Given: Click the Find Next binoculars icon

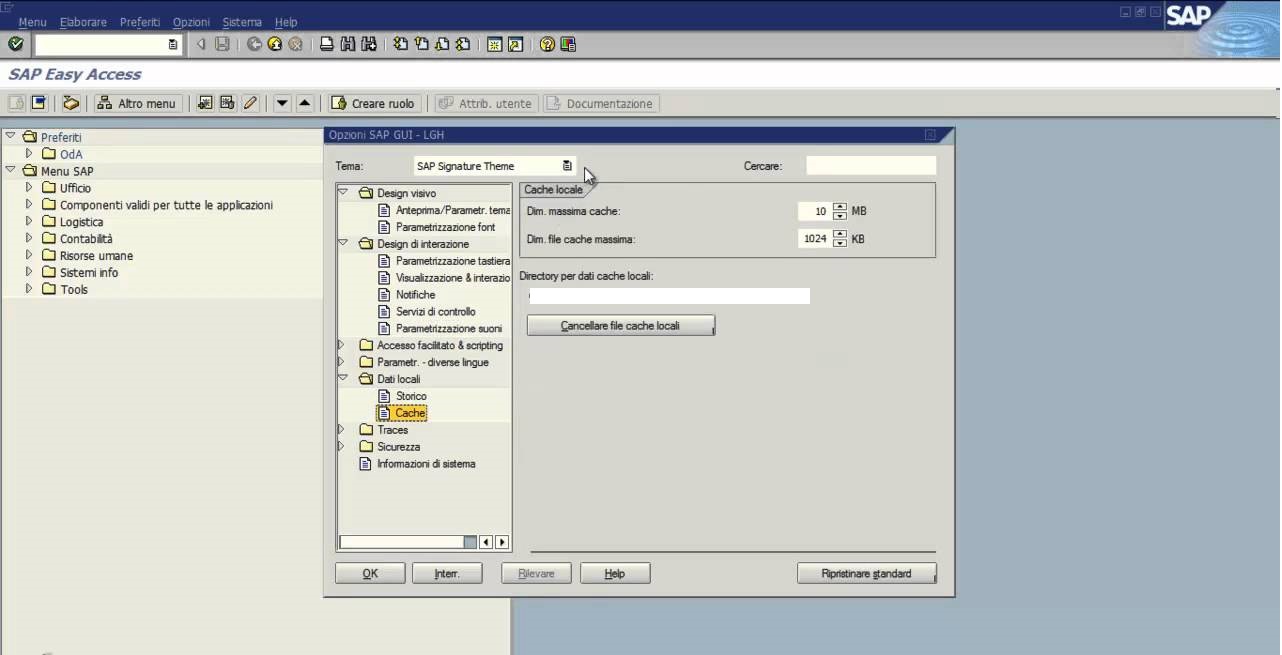Looking at the screenshot, I should click(x=369, y=44).
